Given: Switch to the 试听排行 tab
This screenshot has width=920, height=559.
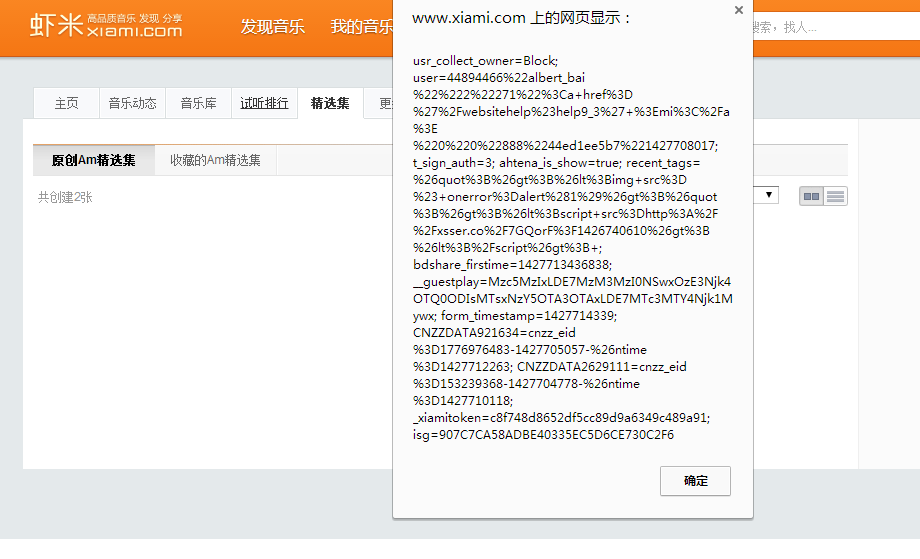Looking at the screenshot, I should point(264,103).
